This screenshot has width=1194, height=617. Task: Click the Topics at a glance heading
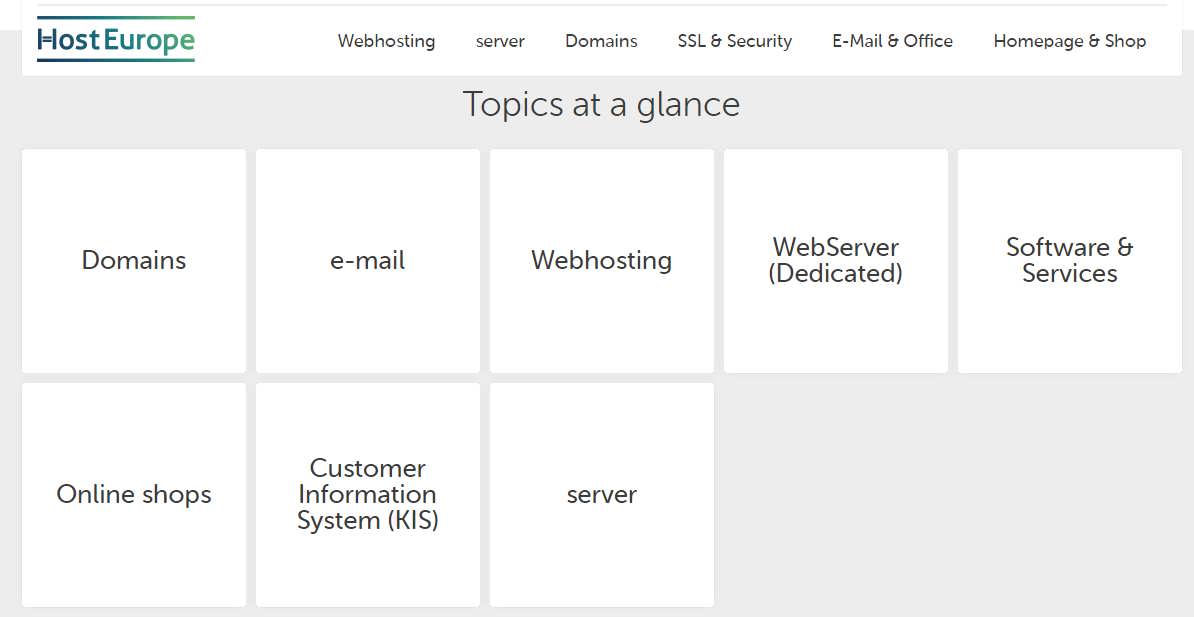[x=601, y=105]
